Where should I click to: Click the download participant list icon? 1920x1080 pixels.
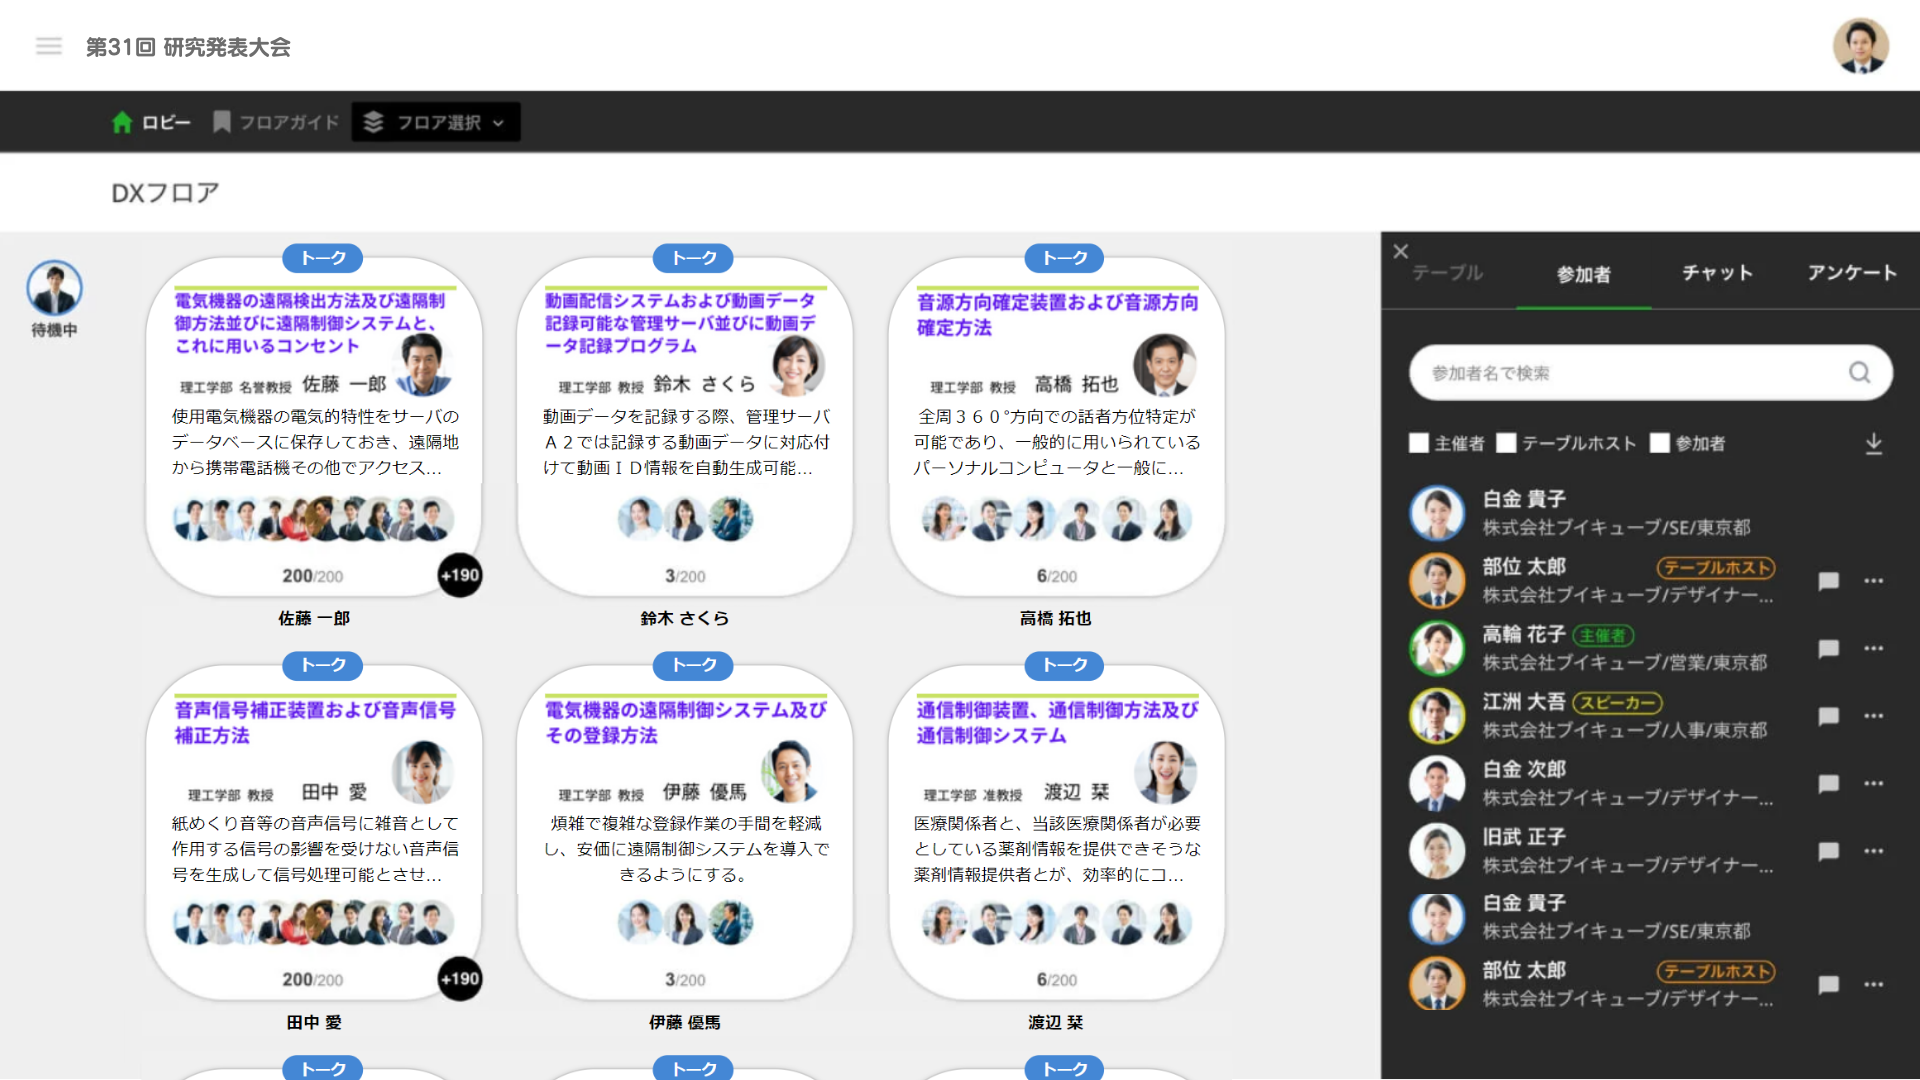coord(1874,443)
